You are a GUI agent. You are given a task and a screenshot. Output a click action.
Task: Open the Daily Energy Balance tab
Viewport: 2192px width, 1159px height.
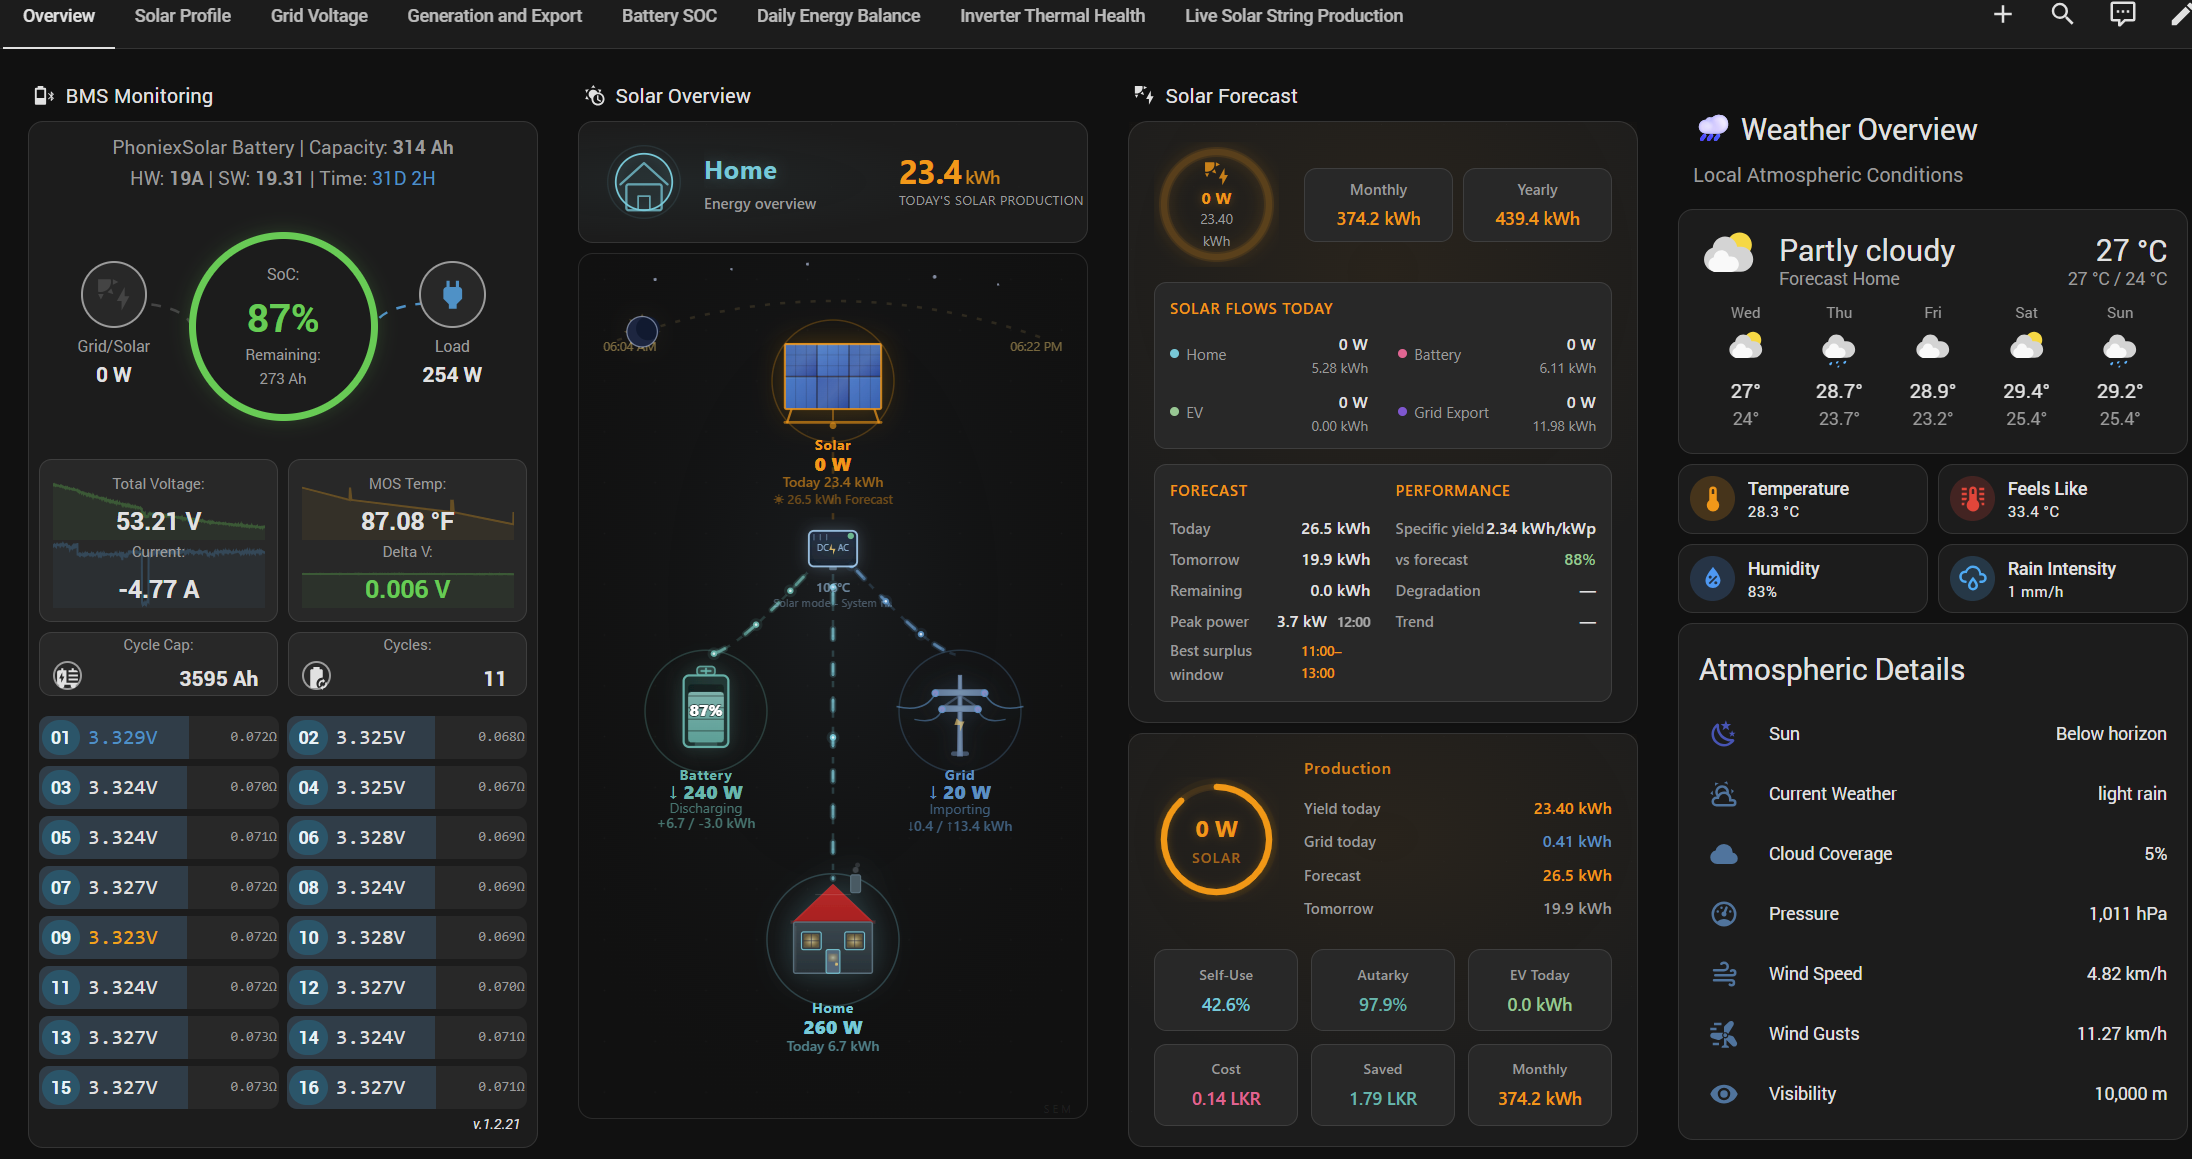[x=838, y=16]
